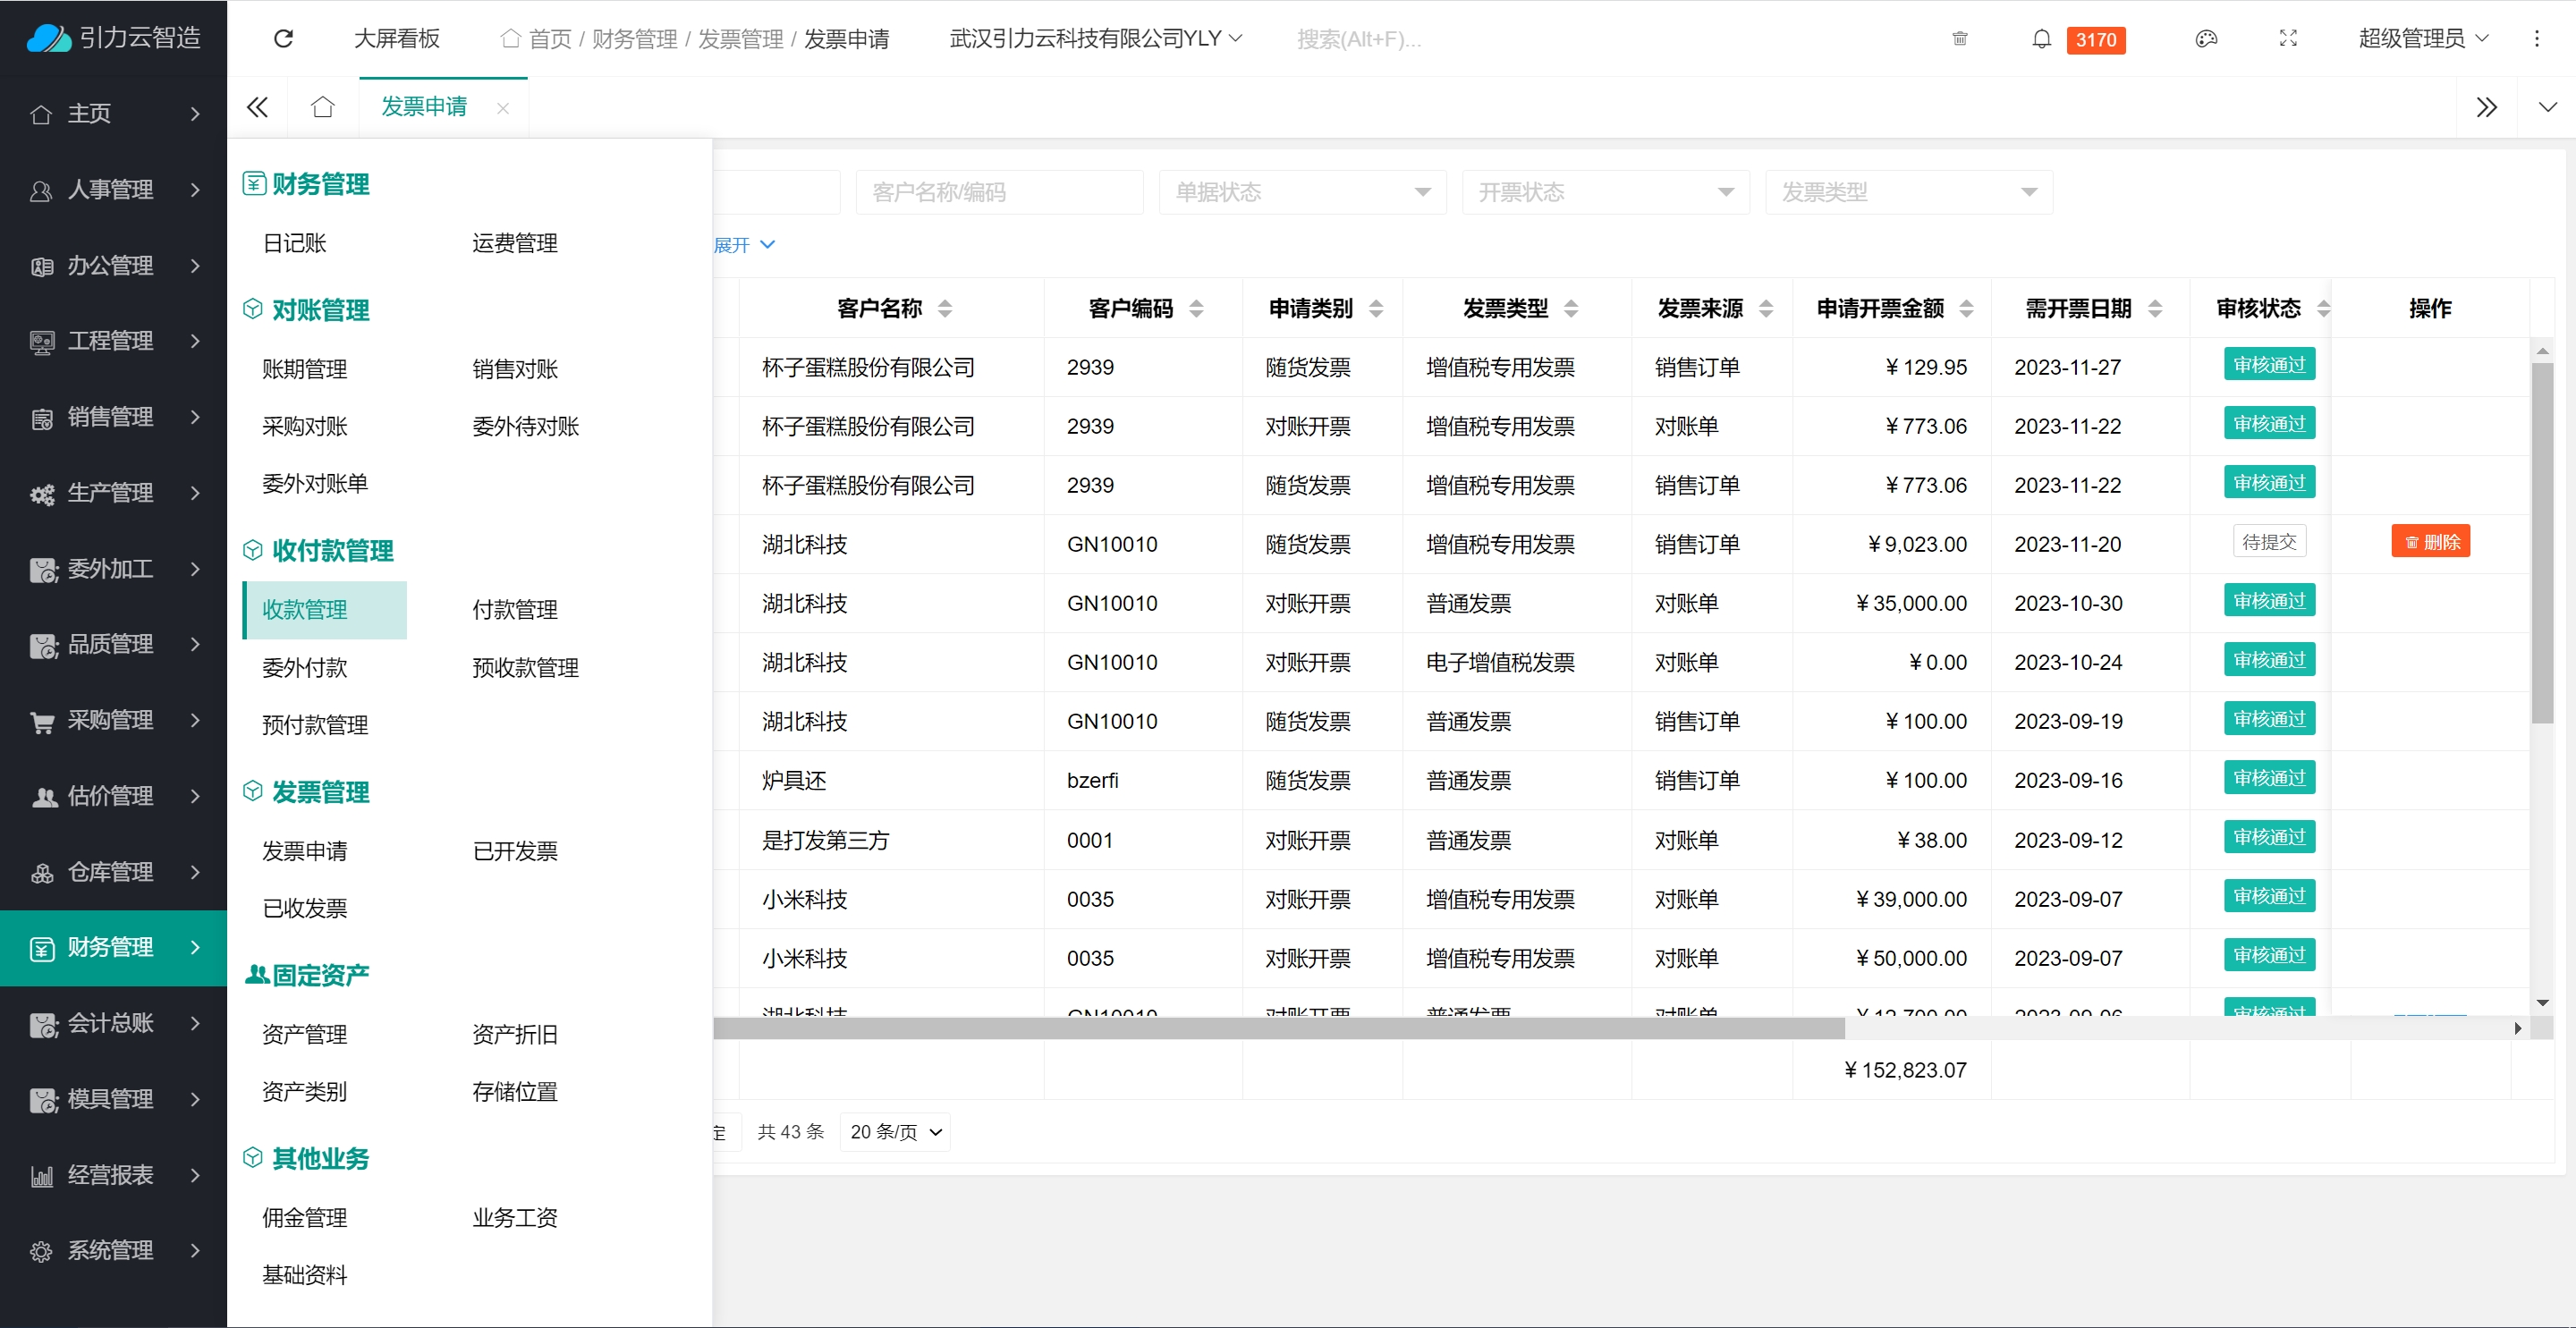Sort by 申请开票金额 column
Screen dimensions: 2576x1328
(1966, 309)
